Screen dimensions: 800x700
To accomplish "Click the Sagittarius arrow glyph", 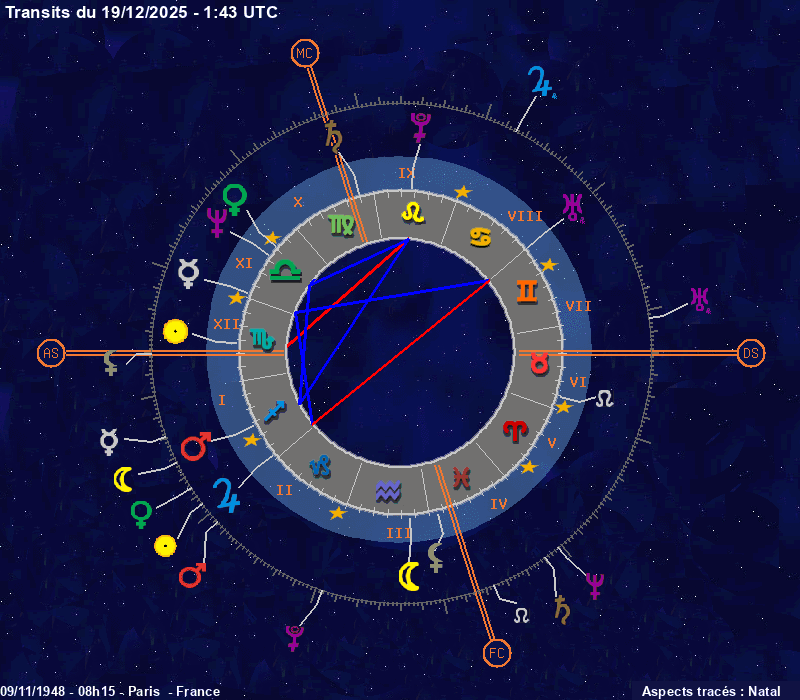I will 277,410.
